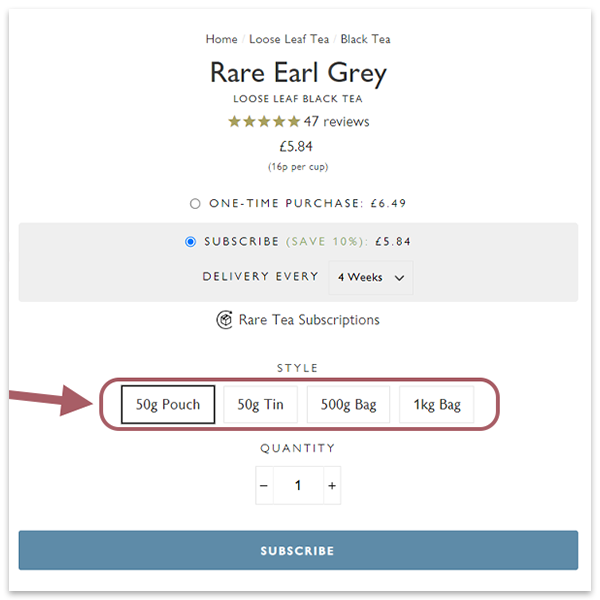This screenshot has height=600, width=600.
Task: Select Subscribe save 10% radio button
Action: 191,242
